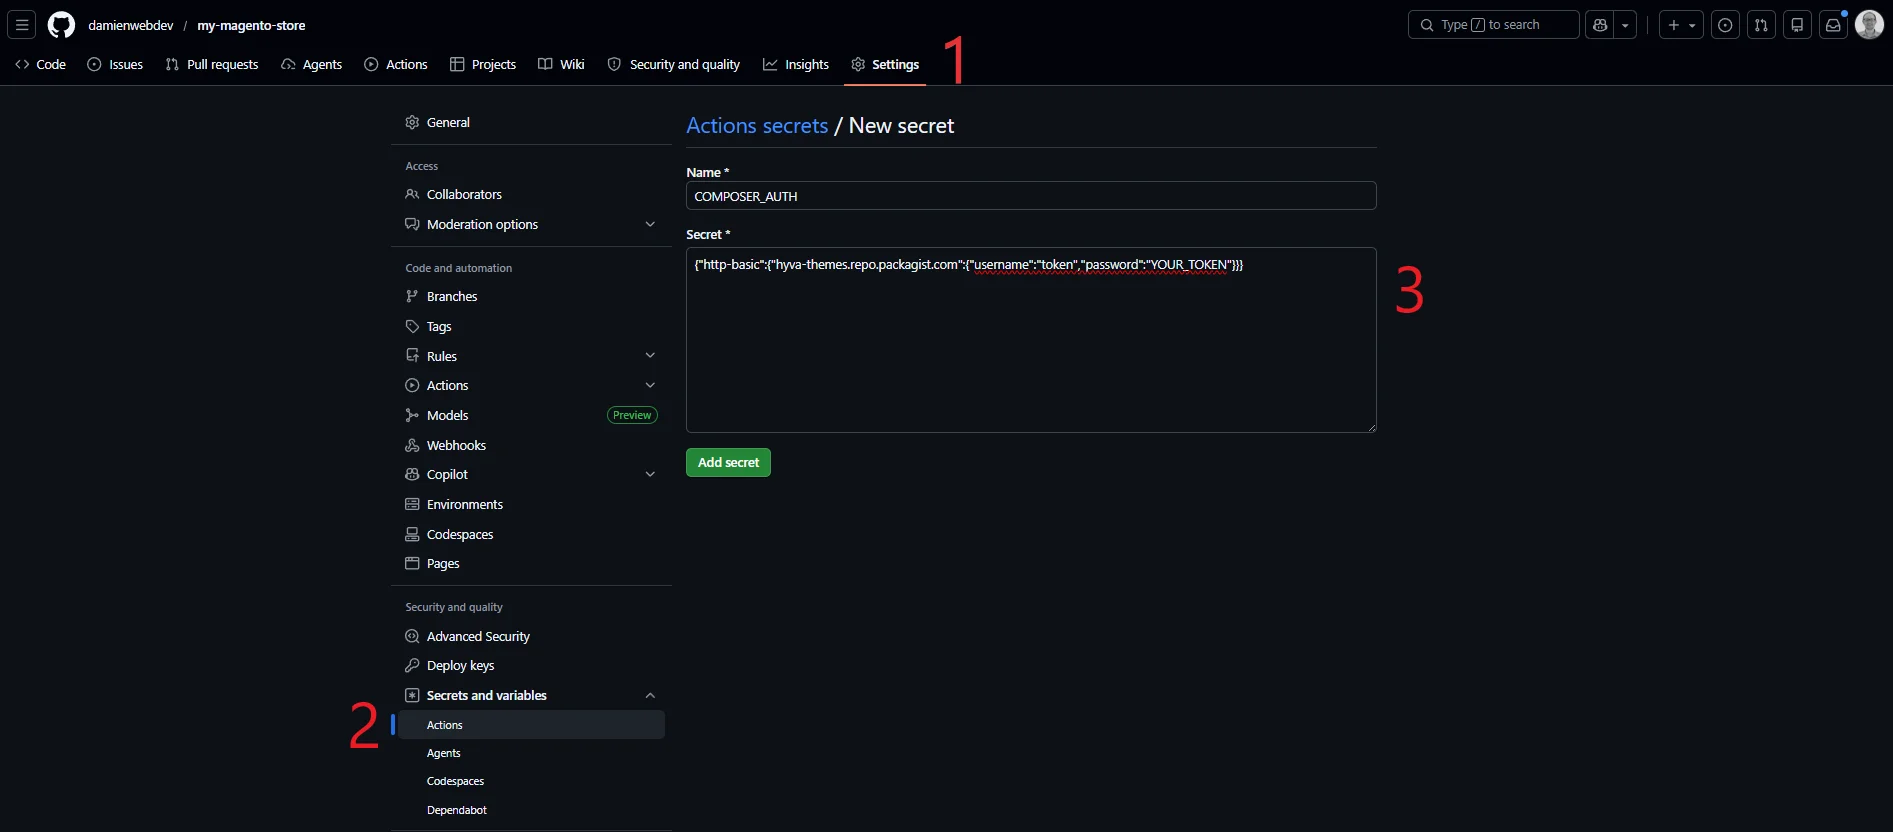Open the damienwebdev owner link
The width and height of the screenshot is (1893, 832).
click(x=131, y=25)
